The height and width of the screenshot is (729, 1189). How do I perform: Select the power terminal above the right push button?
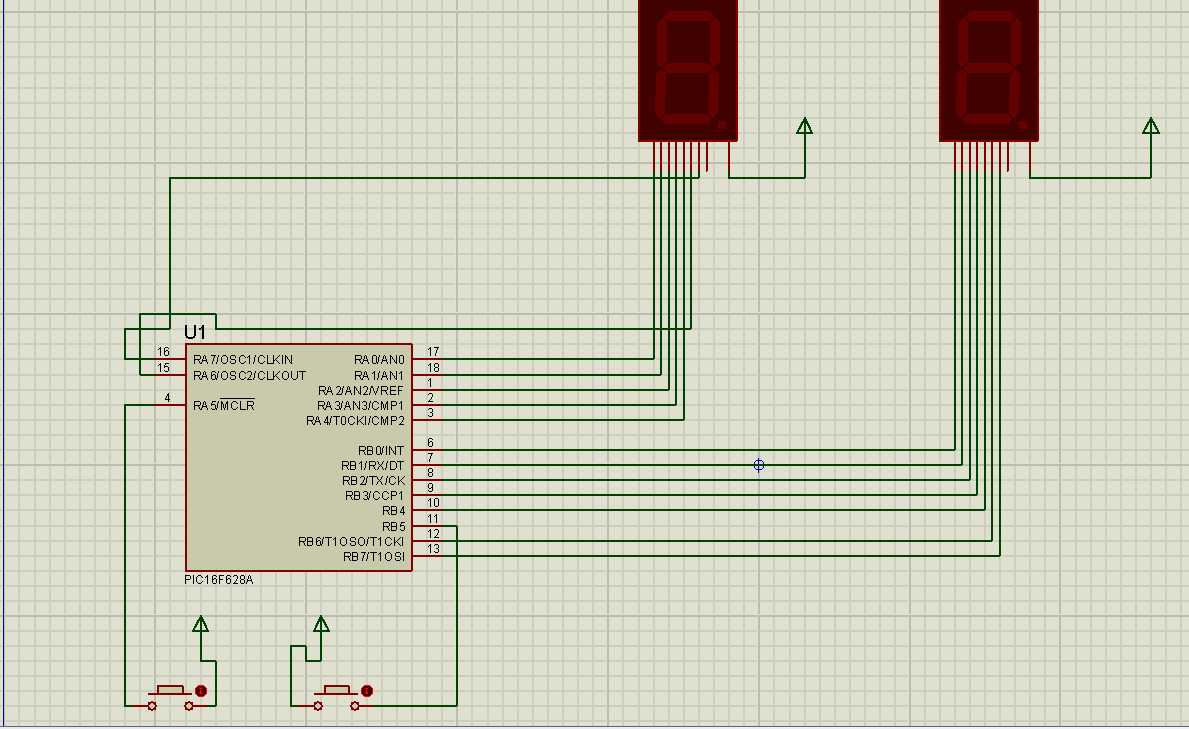point(321,624)
